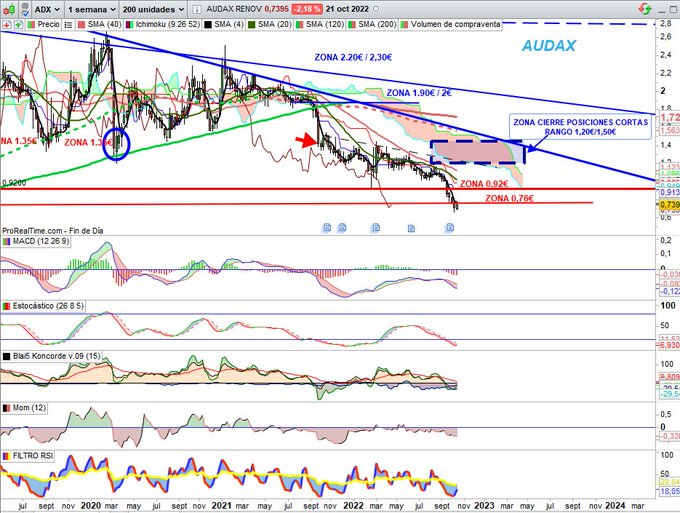Click the 2023 label on time axis

[x=484, y=506]
